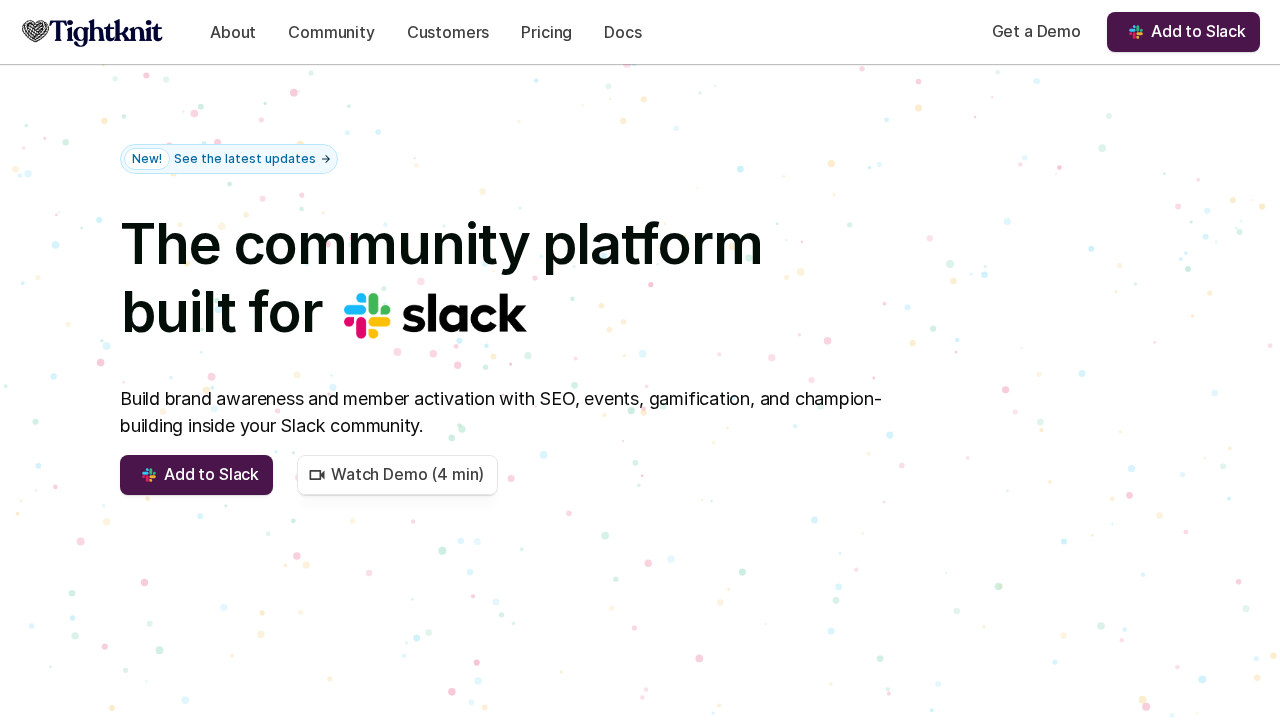Click the Tightknit wordmark in the header
Image resolution: width=1280 pixels, height=720 pixels.
tap(106, 32)
